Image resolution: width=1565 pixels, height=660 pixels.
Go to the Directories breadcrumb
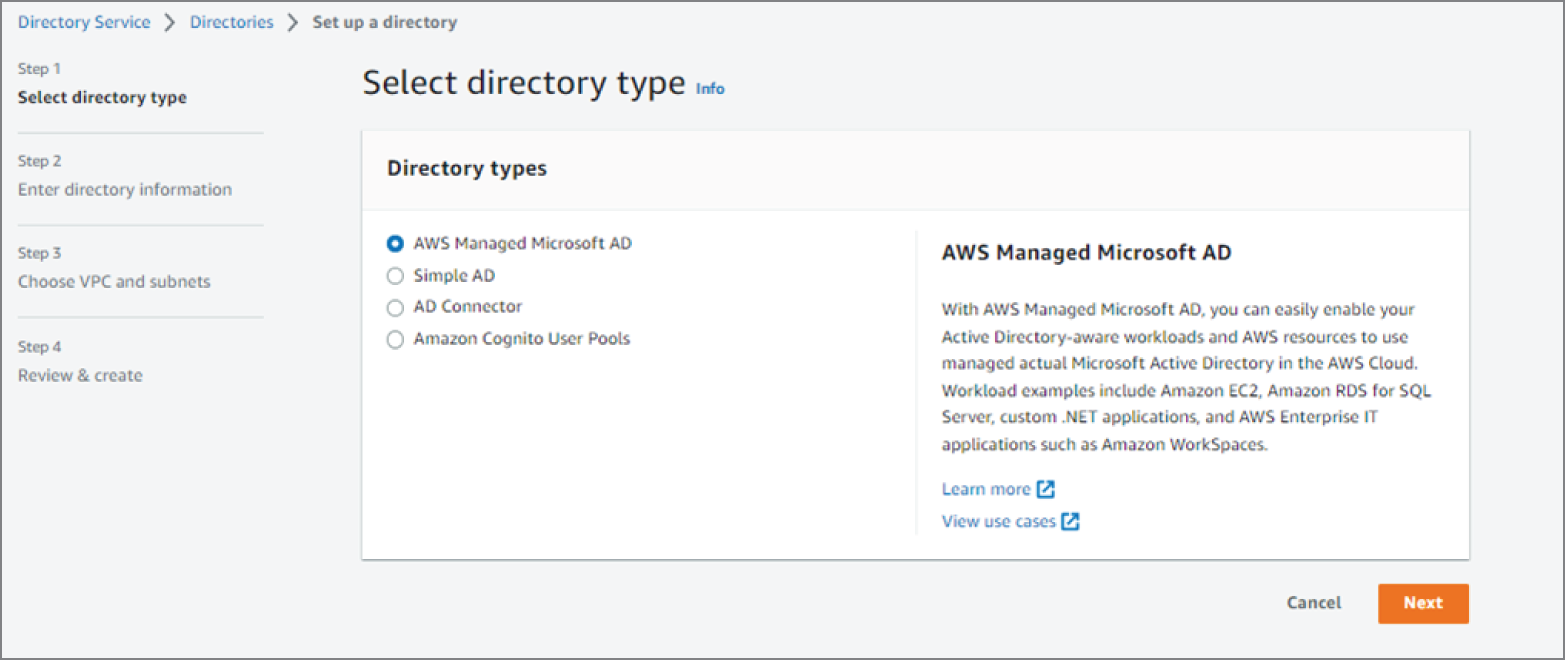(x=232, y=22)
